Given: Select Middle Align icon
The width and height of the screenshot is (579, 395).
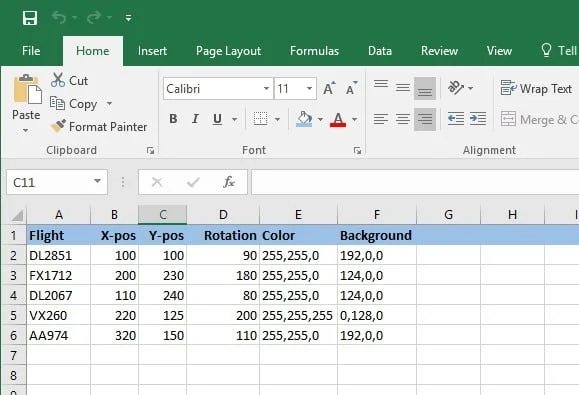Looking at the screenshot, I should coord(402,88).
